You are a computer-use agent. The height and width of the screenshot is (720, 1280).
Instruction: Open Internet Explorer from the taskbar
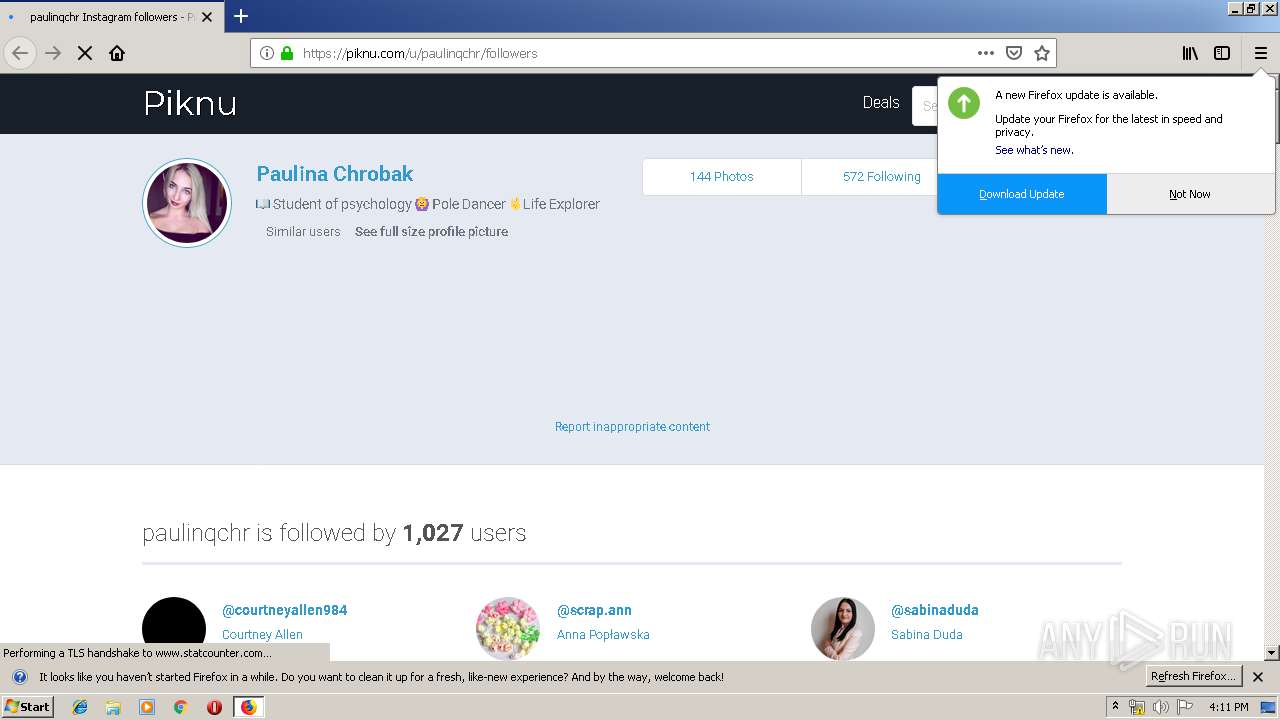point(80,707)
